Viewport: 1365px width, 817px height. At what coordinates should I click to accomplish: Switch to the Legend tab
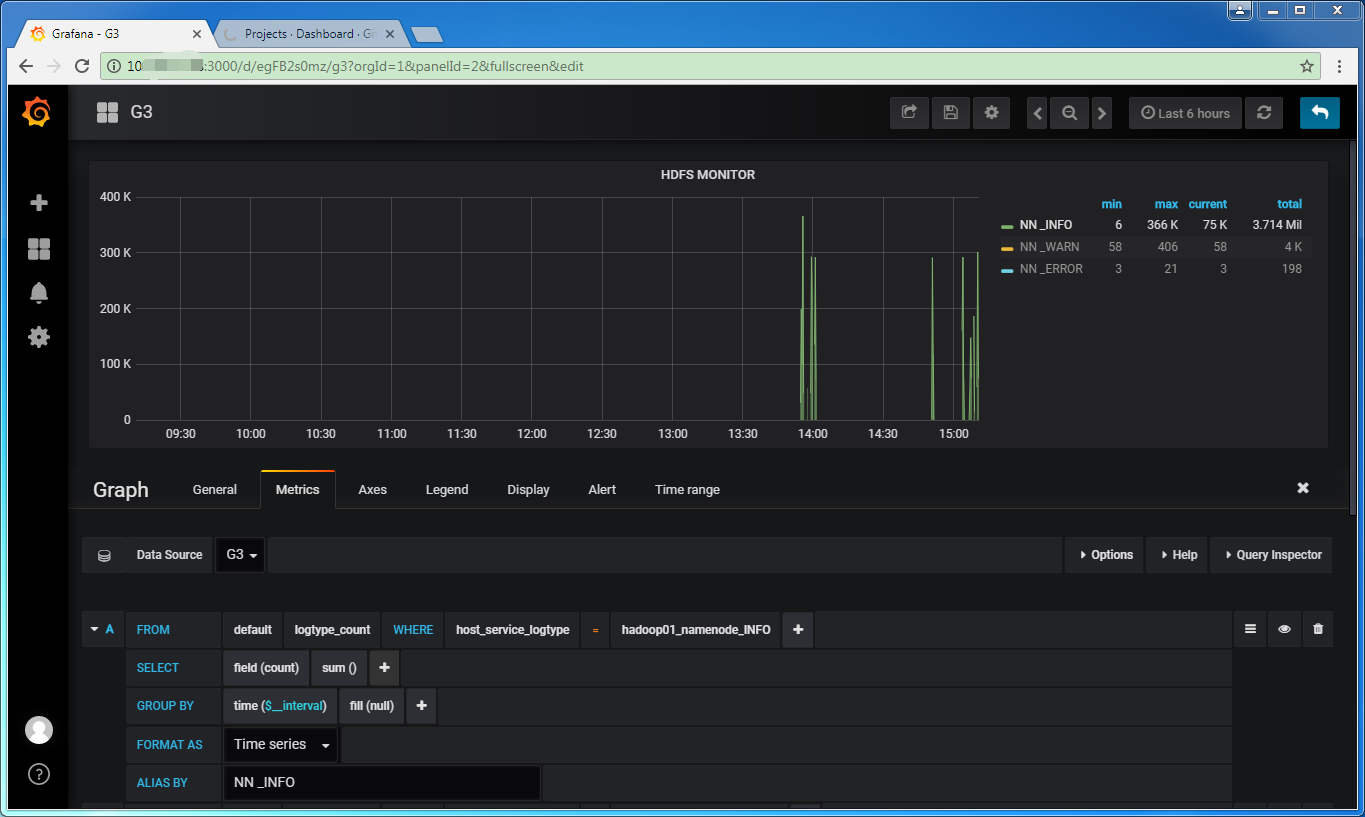(x=447, y=490)
